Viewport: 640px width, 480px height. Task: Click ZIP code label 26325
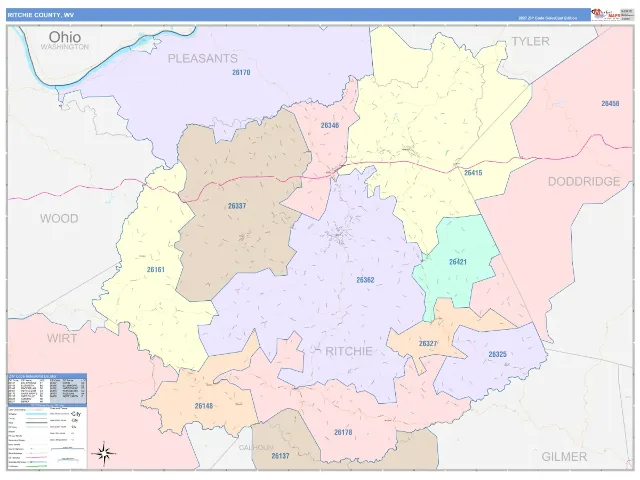[x=498, y=354]
